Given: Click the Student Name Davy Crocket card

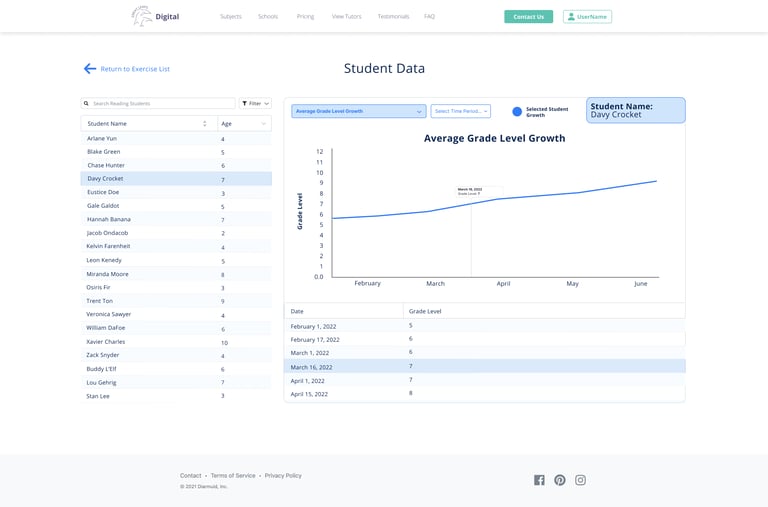Looking at the screenshot, I should tap(636, 110).
